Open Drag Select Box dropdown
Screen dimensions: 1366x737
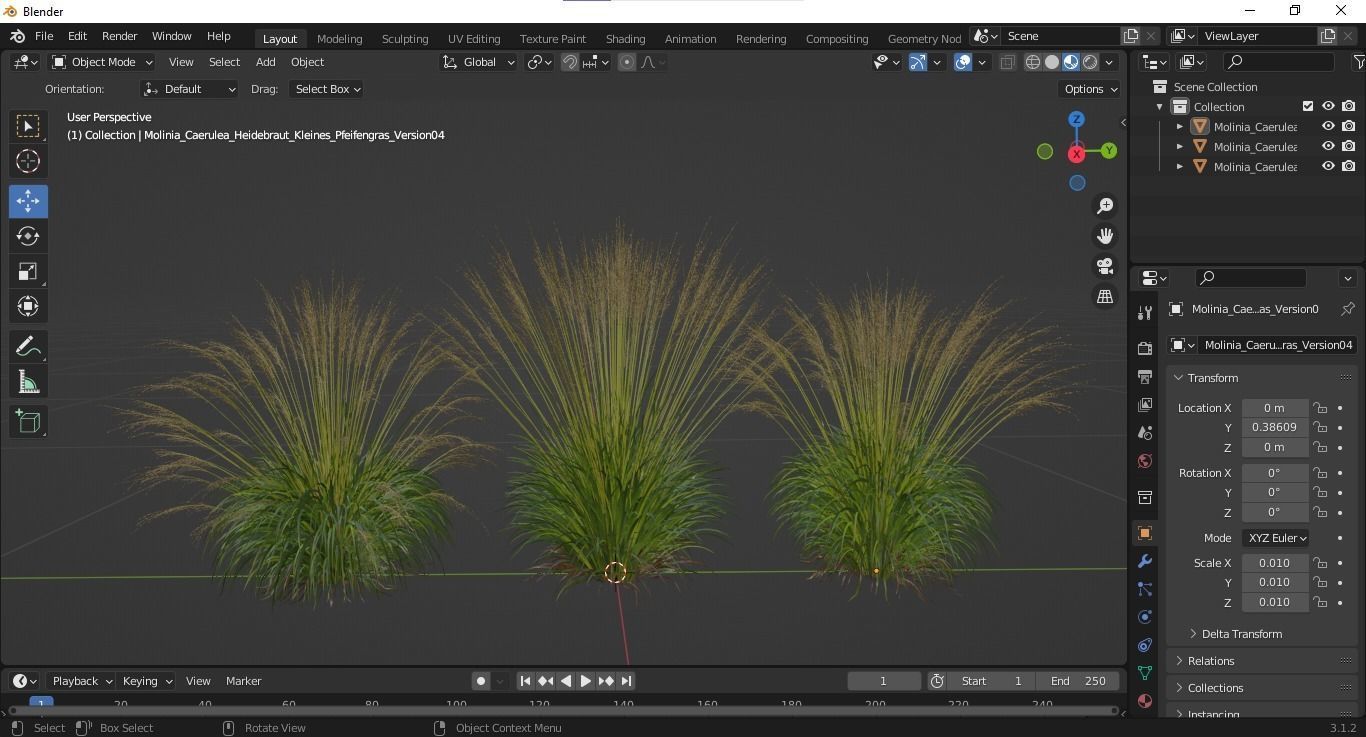326,89
